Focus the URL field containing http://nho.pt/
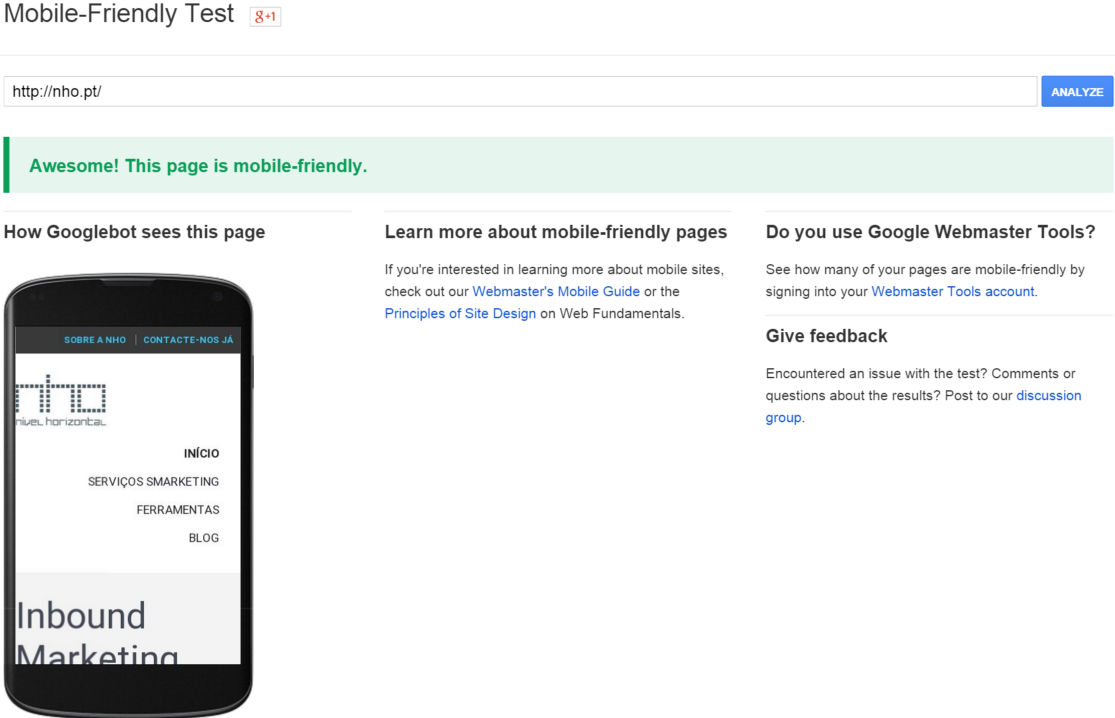 (520, 92)
